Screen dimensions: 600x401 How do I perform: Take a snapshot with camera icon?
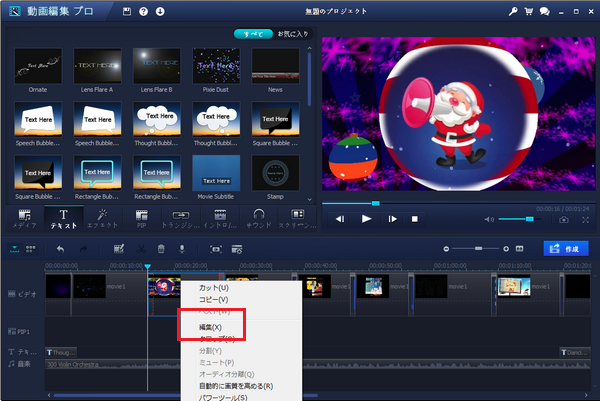(x=564, y=220)
